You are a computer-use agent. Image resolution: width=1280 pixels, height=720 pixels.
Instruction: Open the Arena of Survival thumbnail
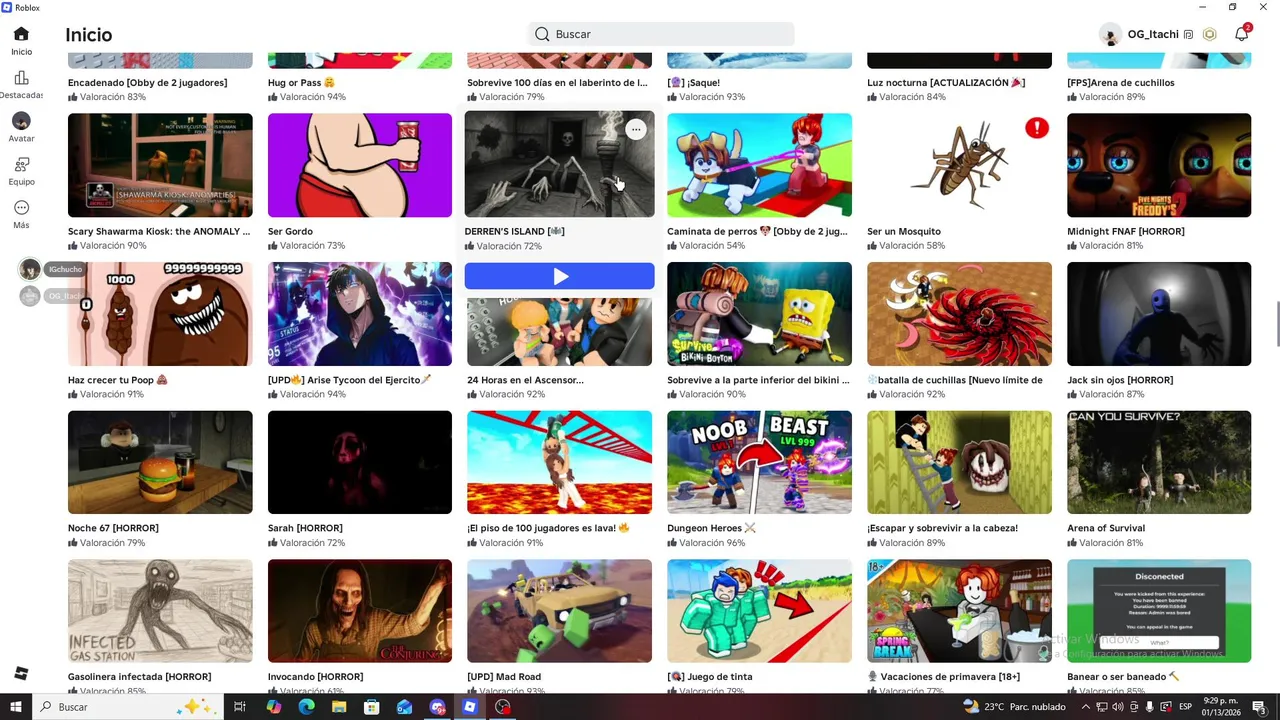(x=1159, y=462)
